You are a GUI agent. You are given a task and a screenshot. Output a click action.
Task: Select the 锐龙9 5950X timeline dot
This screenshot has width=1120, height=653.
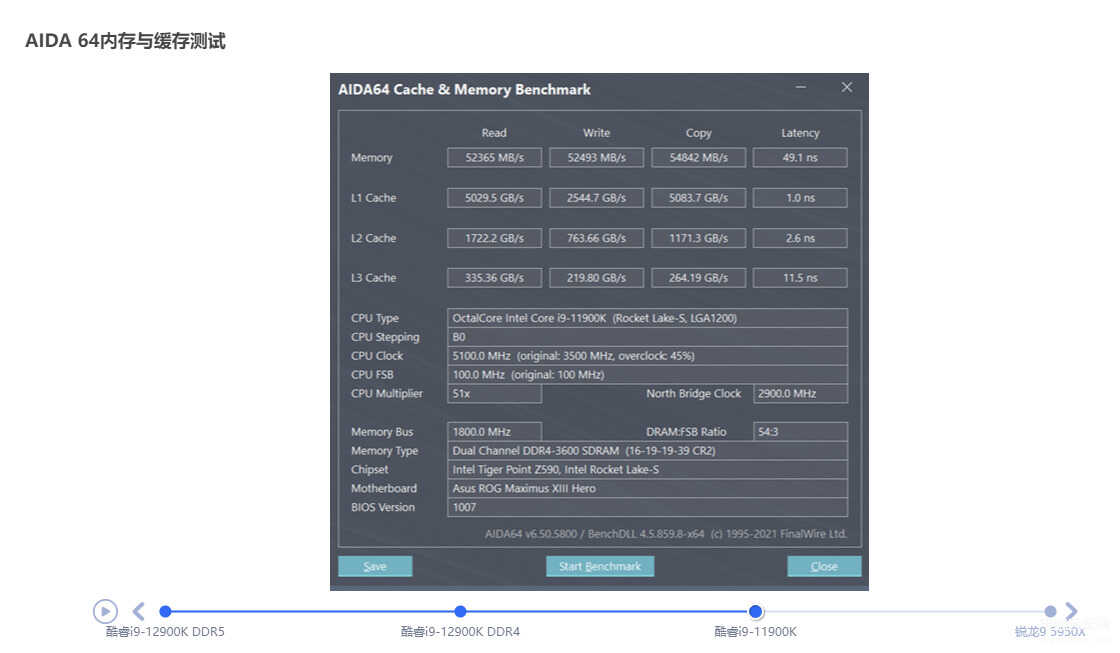[1050, 612]
